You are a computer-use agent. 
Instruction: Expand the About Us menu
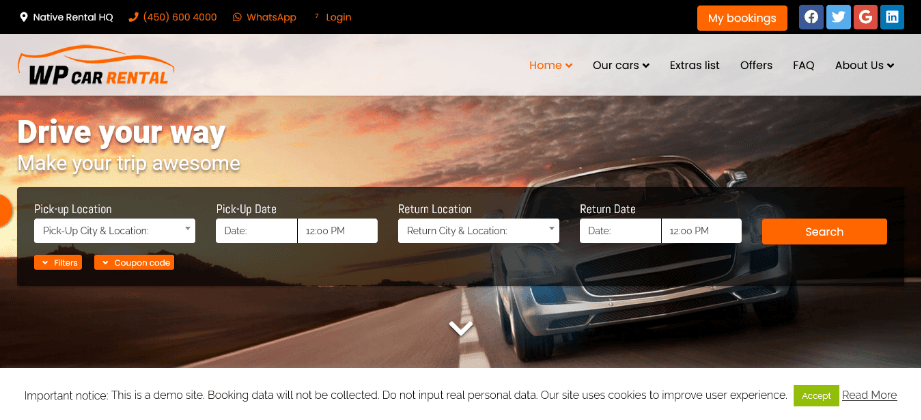(x=864, y=65)
